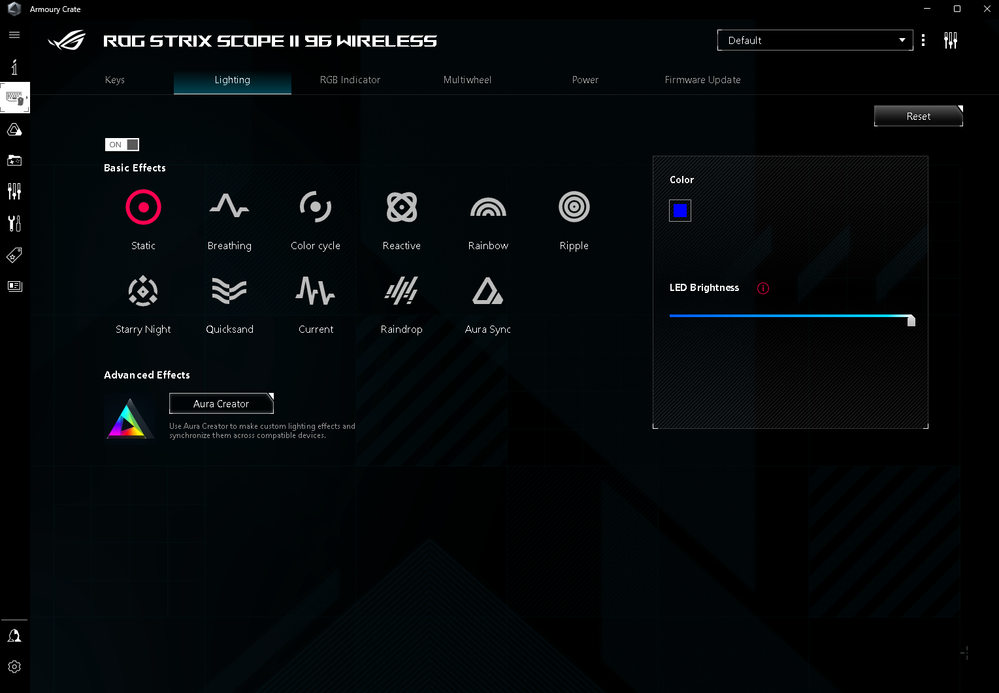
Task: Click the LED Brightness info icon
Action: (x=763, y=289)
